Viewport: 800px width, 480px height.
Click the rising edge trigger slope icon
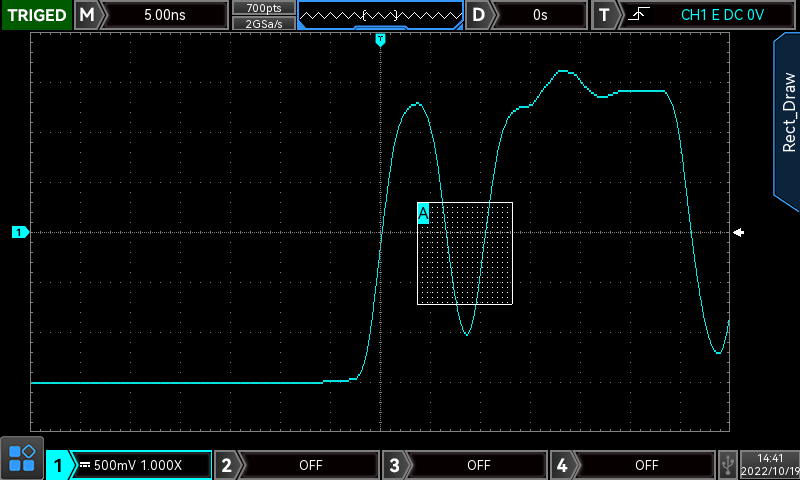636,15
